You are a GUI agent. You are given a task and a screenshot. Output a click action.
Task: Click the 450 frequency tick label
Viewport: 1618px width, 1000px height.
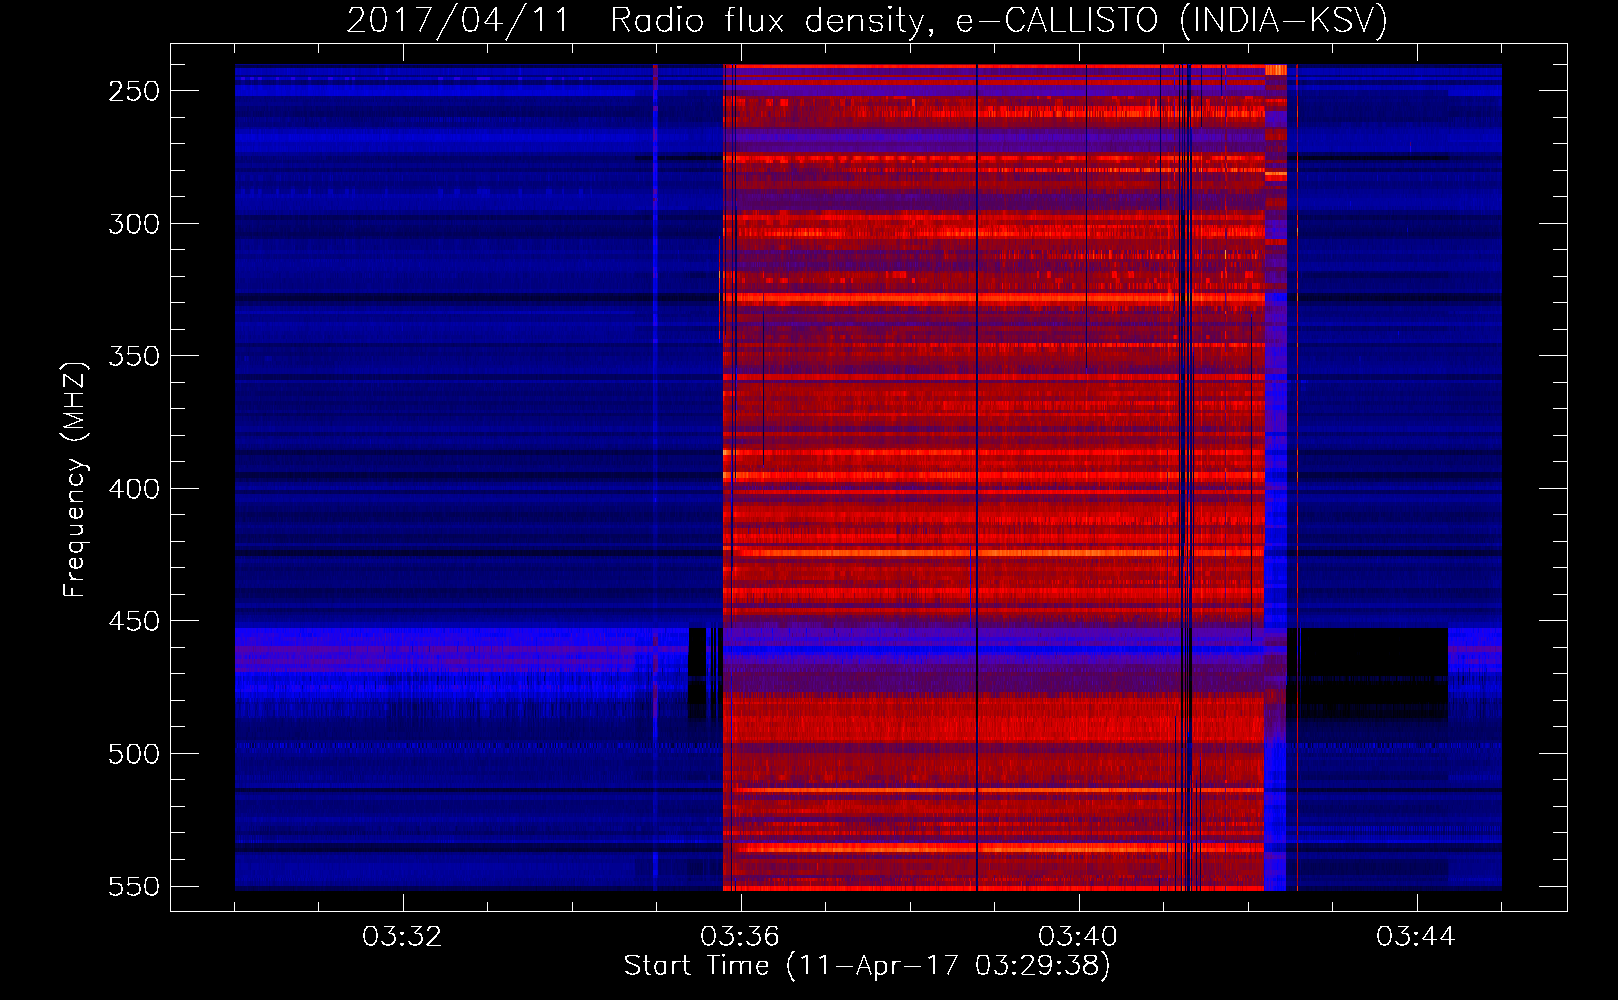click(x=134, y=621)
